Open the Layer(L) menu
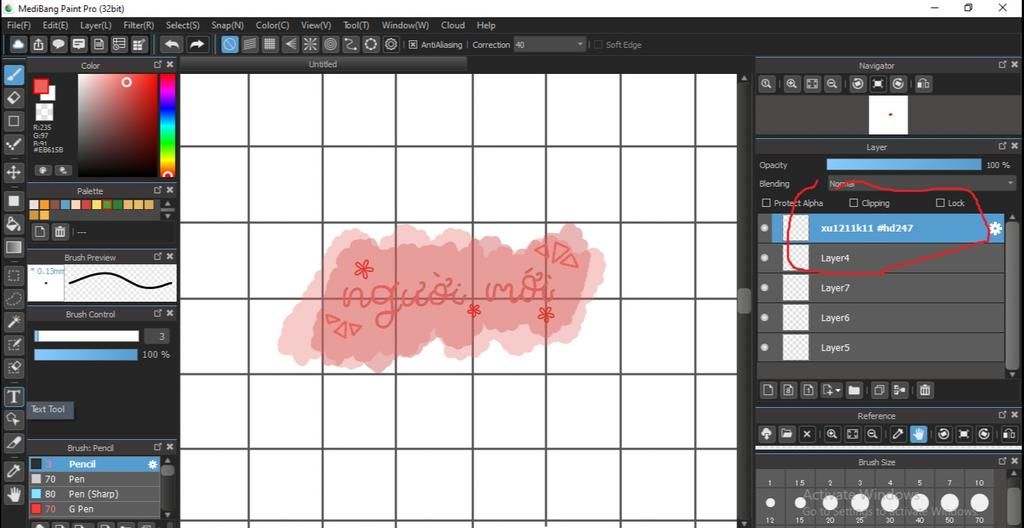The height and width of the screenshot is (528, 1024). tap(96, 25)
